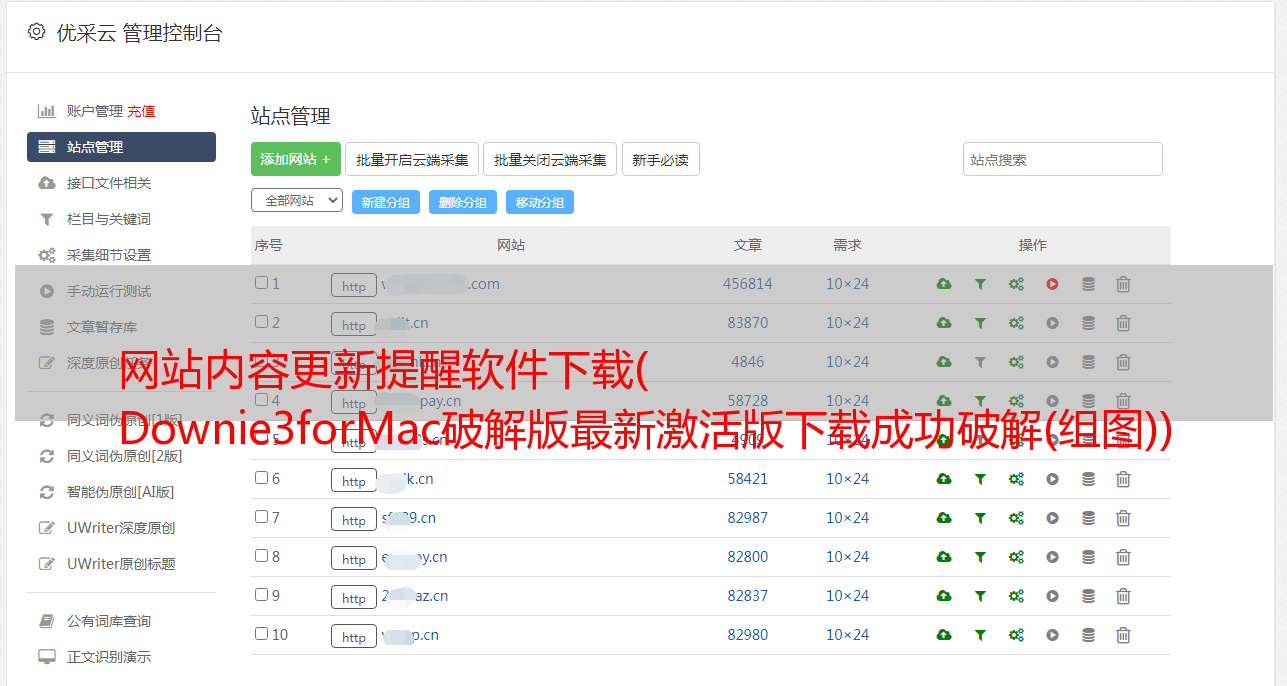Open gears settings icon for 456814 row
Viewport: 1287px width, 686px height.
click(1016, 284)
